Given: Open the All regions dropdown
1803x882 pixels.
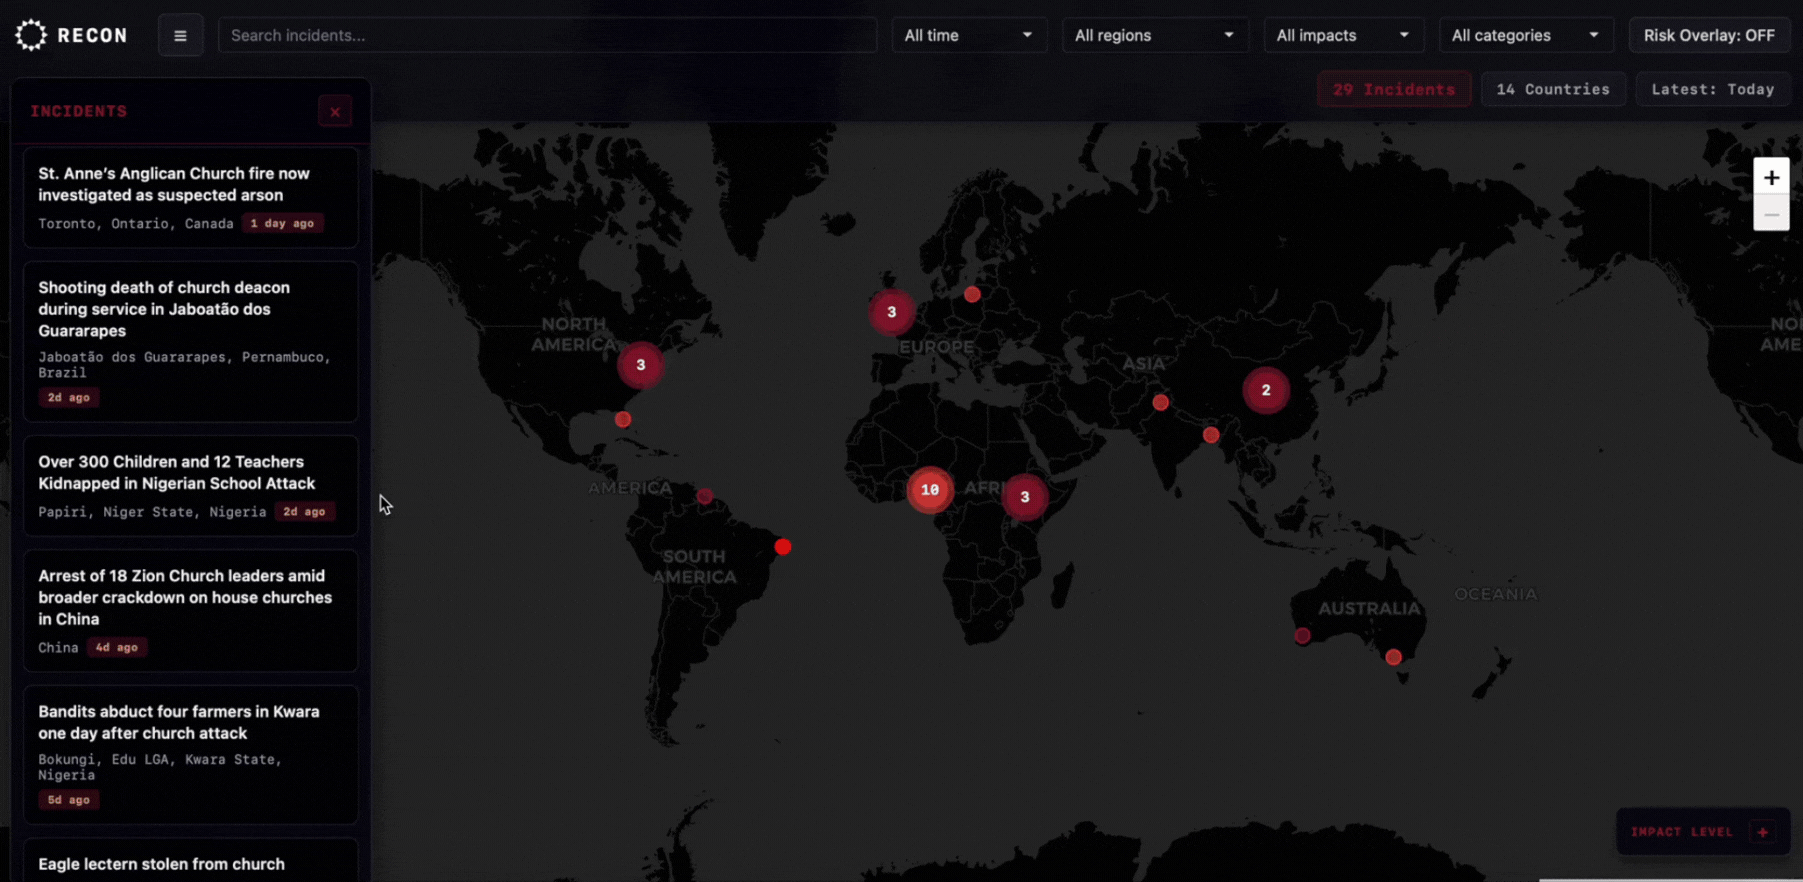Looking at the screenshot, I should click(x=1154, y=35).
